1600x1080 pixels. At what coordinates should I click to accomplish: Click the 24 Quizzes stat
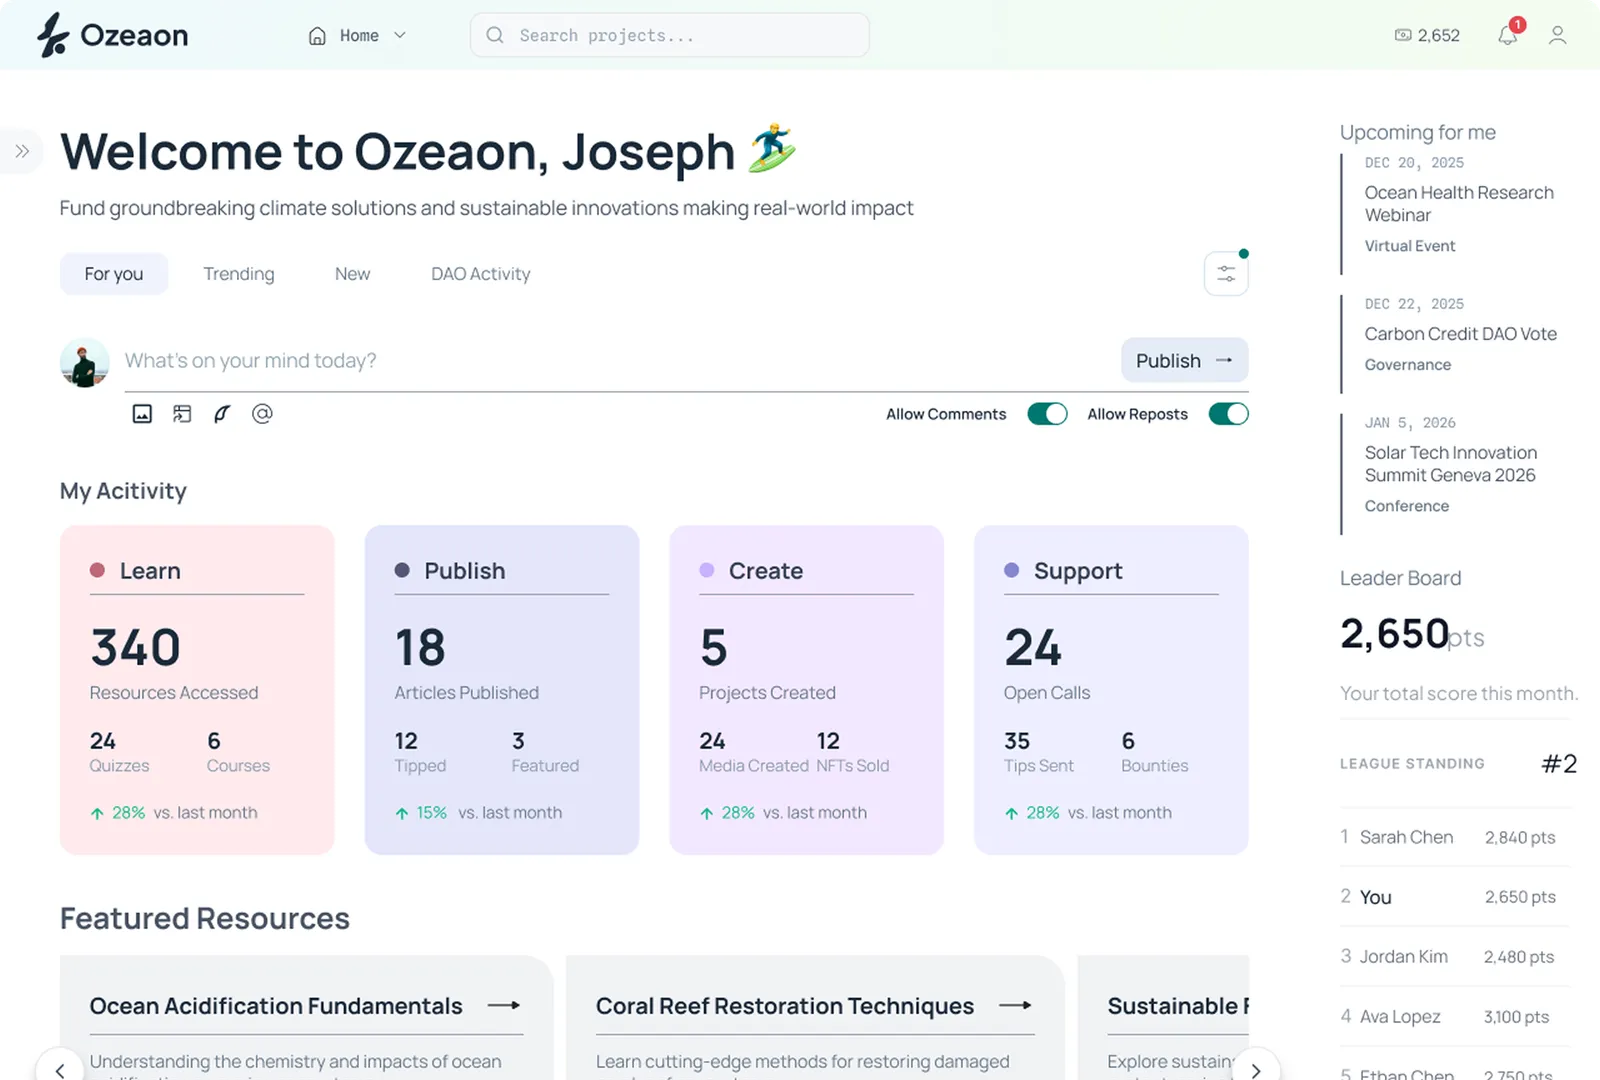(119, 752)
